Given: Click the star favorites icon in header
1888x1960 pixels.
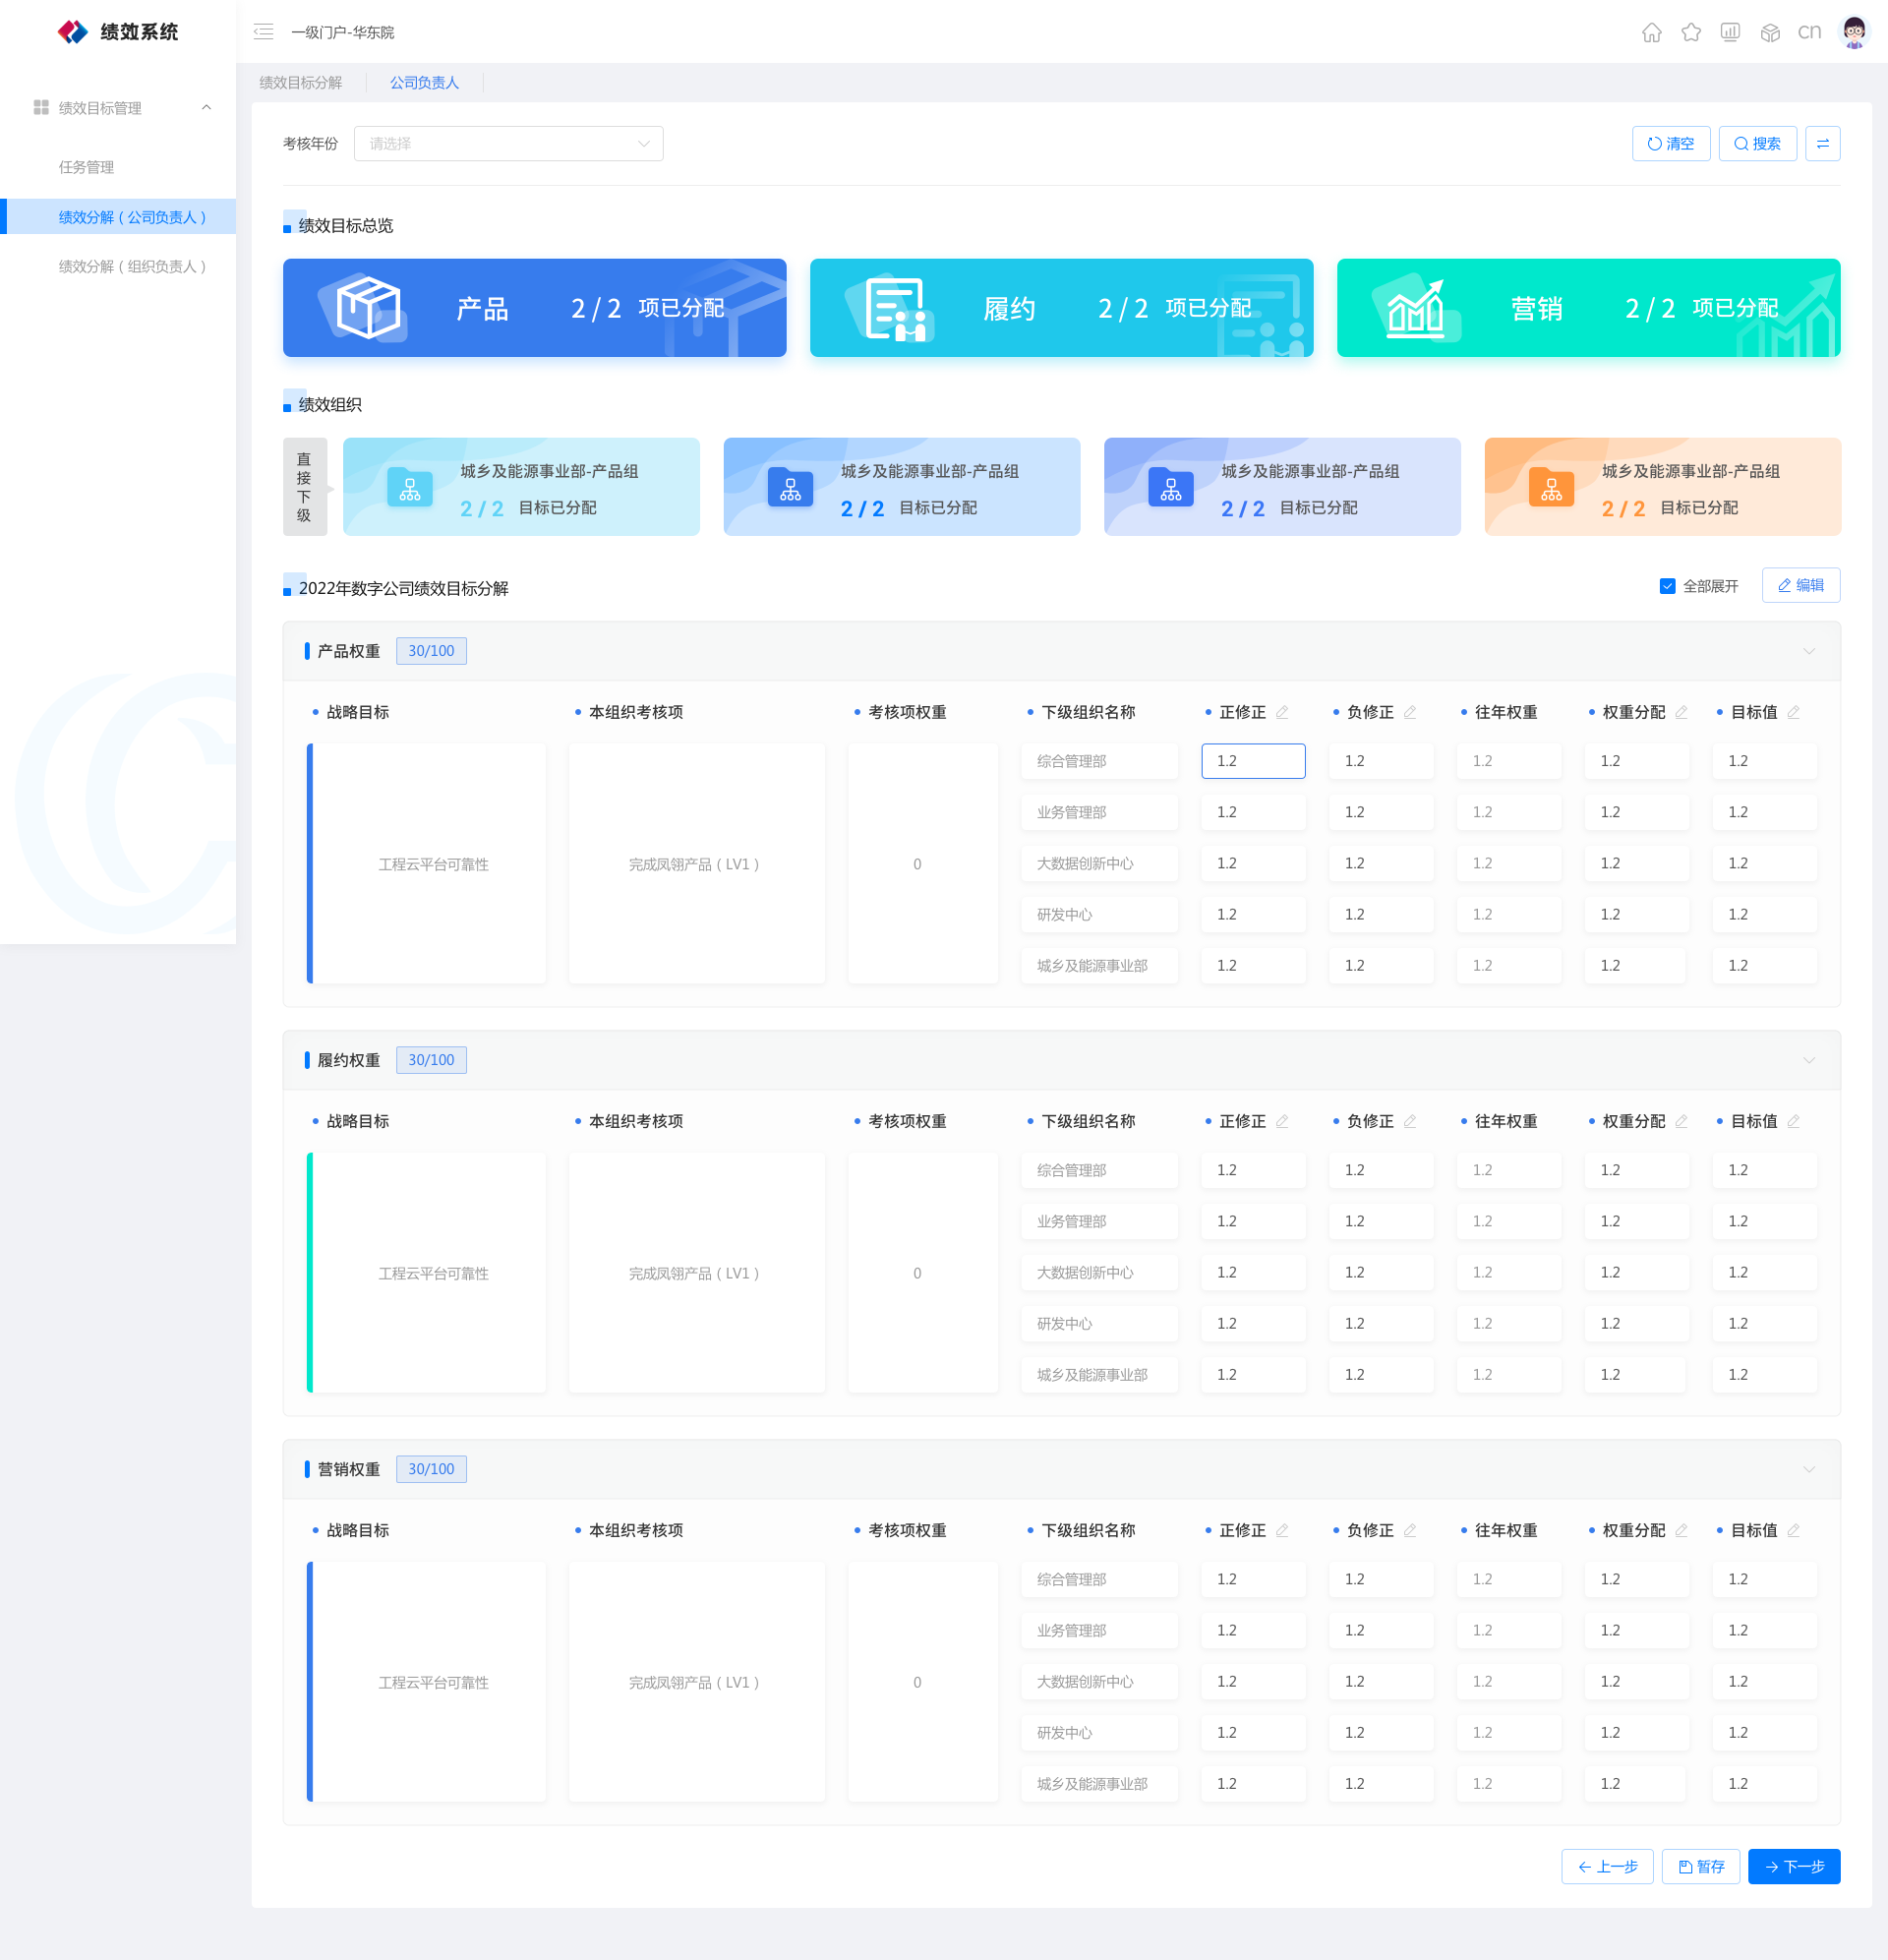Looking at the screenshot, I should point(1691,32).
